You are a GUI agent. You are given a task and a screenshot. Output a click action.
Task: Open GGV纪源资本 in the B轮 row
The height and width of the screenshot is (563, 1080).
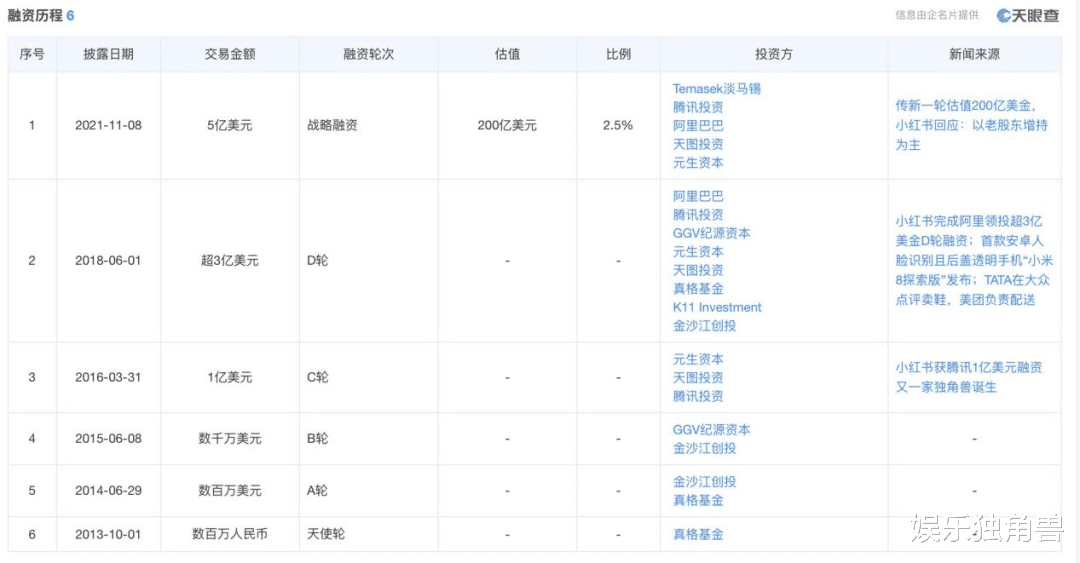tap(712, 430)
